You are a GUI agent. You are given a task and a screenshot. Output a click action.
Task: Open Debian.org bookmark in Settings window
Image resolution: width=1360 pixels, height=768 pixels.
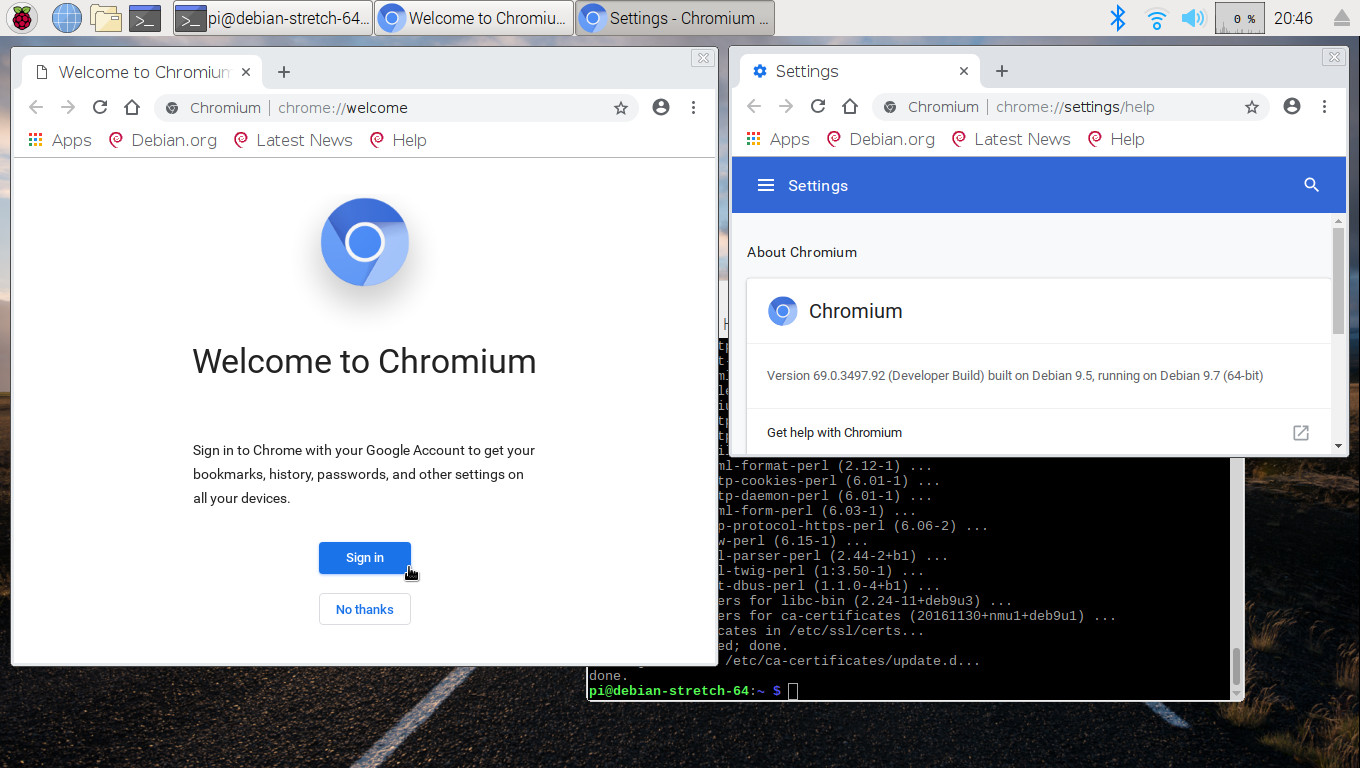[x=881, y=139]
